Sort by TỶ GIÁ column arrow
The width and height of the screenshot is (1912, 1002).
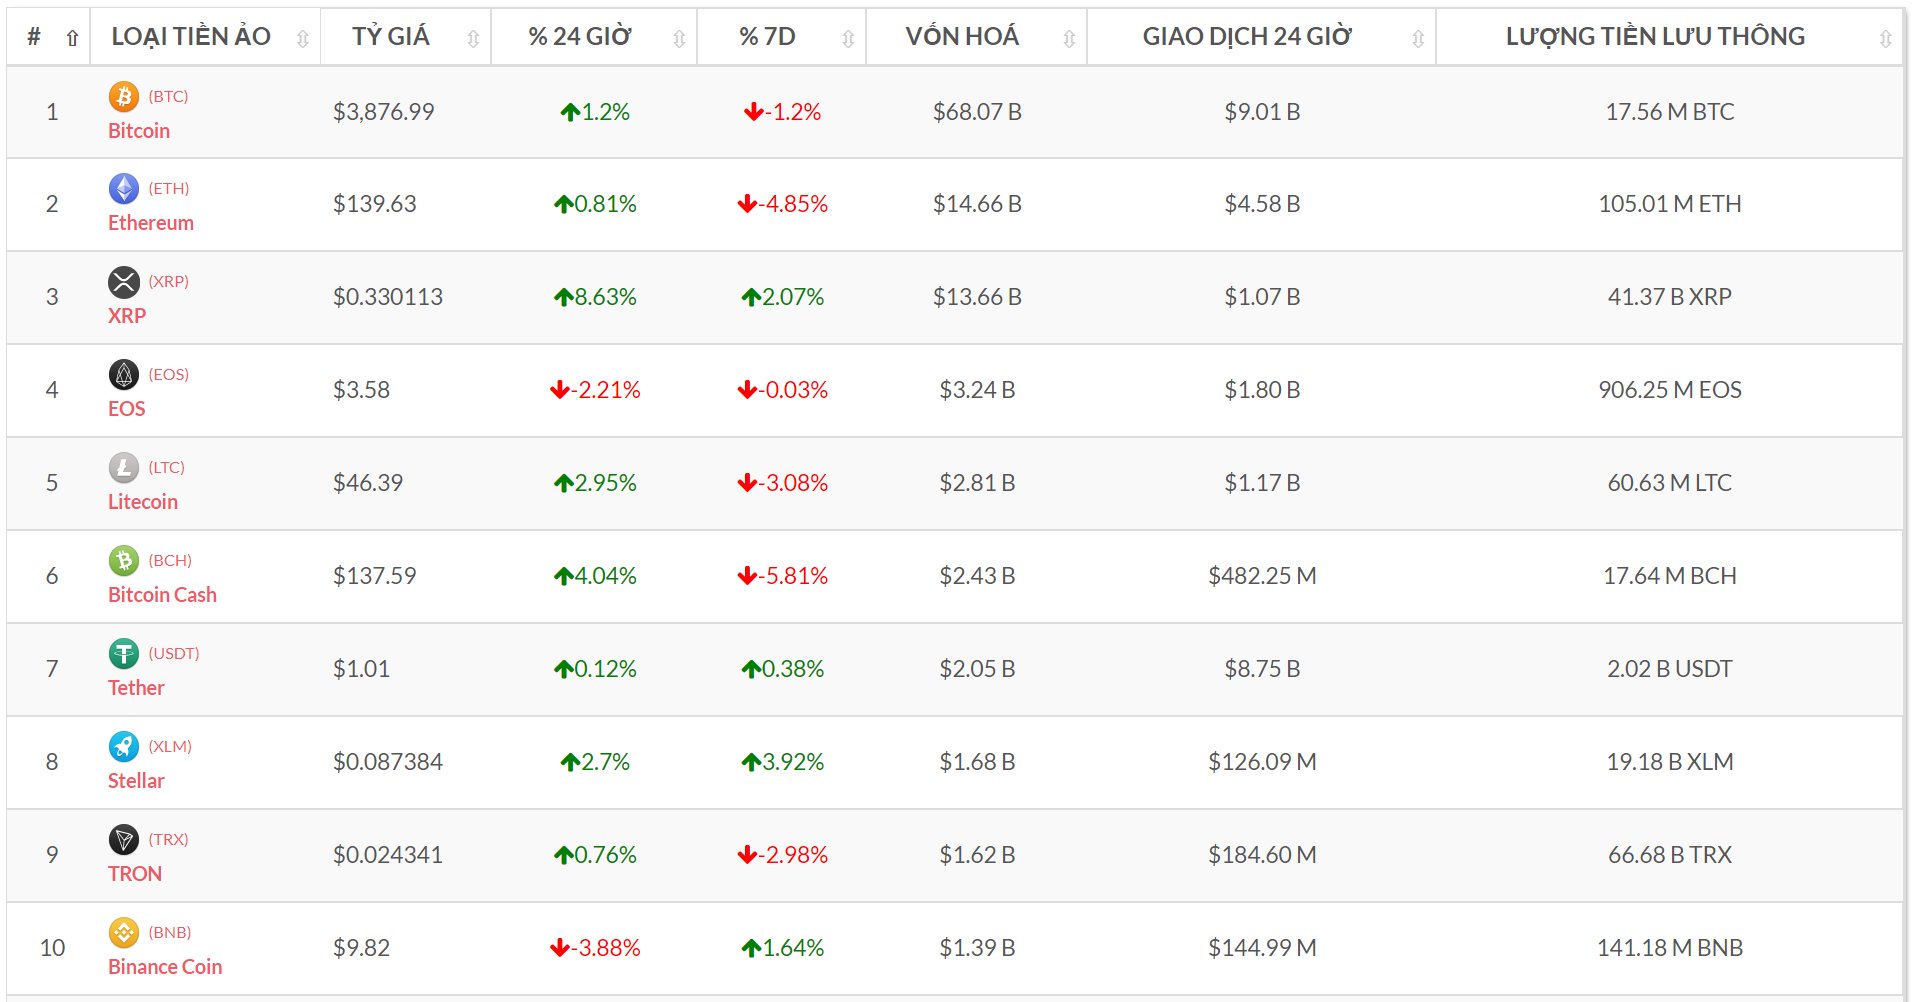coord(473,38)
